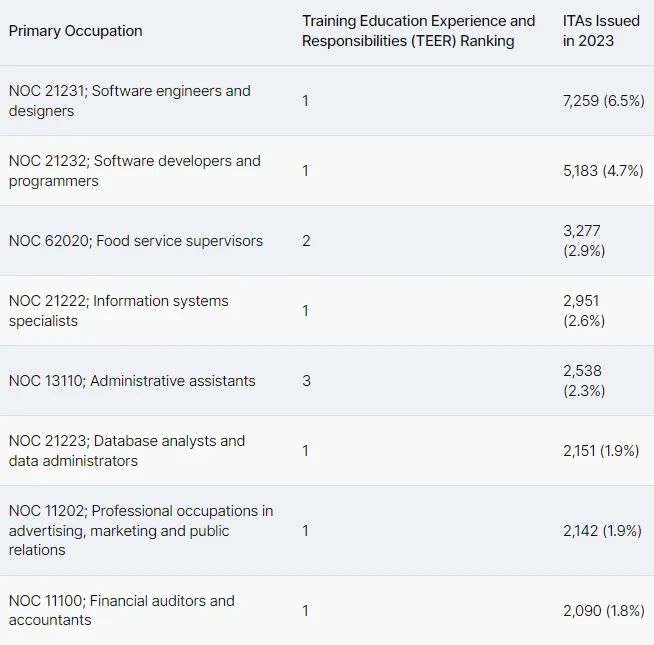Select NOC 13110 Administrative assistants cell

(132, 381)
